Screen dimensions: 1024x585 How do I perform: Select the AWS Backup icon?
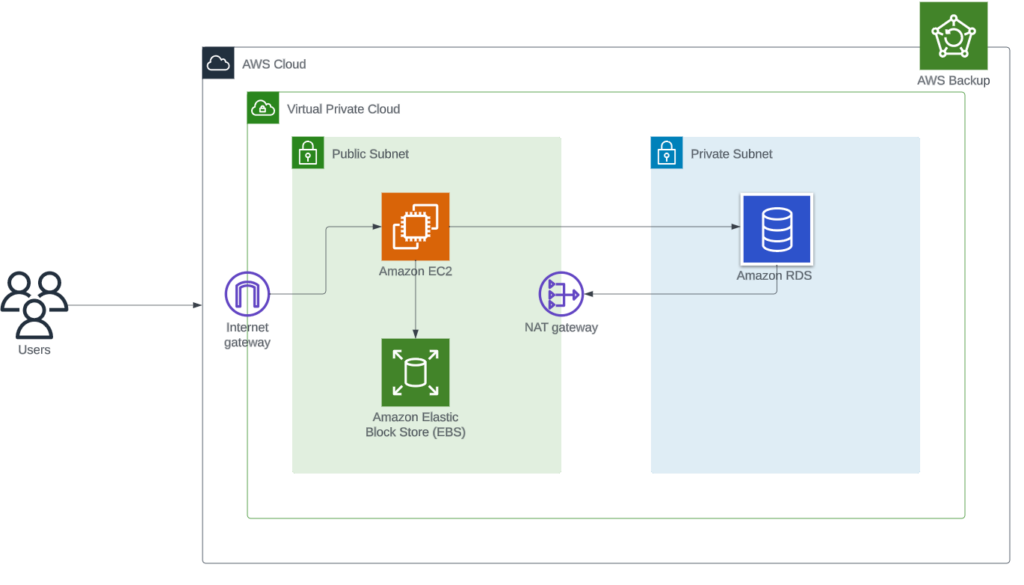click(953, 36)
